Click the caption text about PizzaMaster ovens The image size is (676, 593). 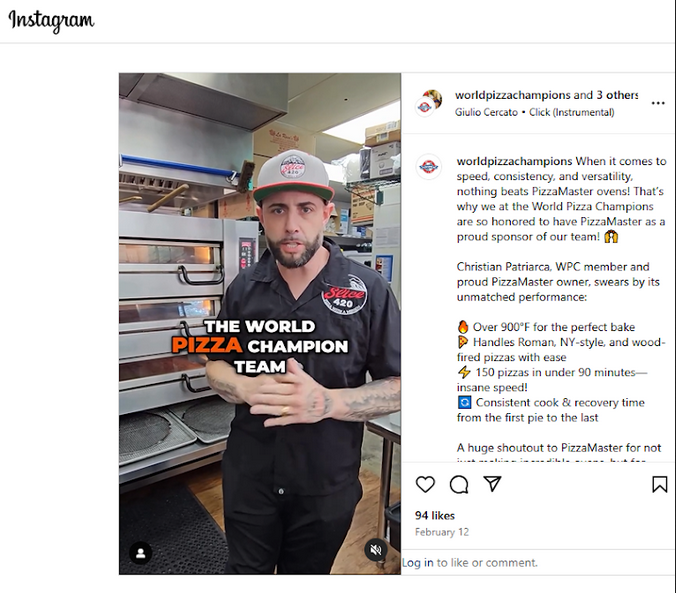tap(561, 199)
